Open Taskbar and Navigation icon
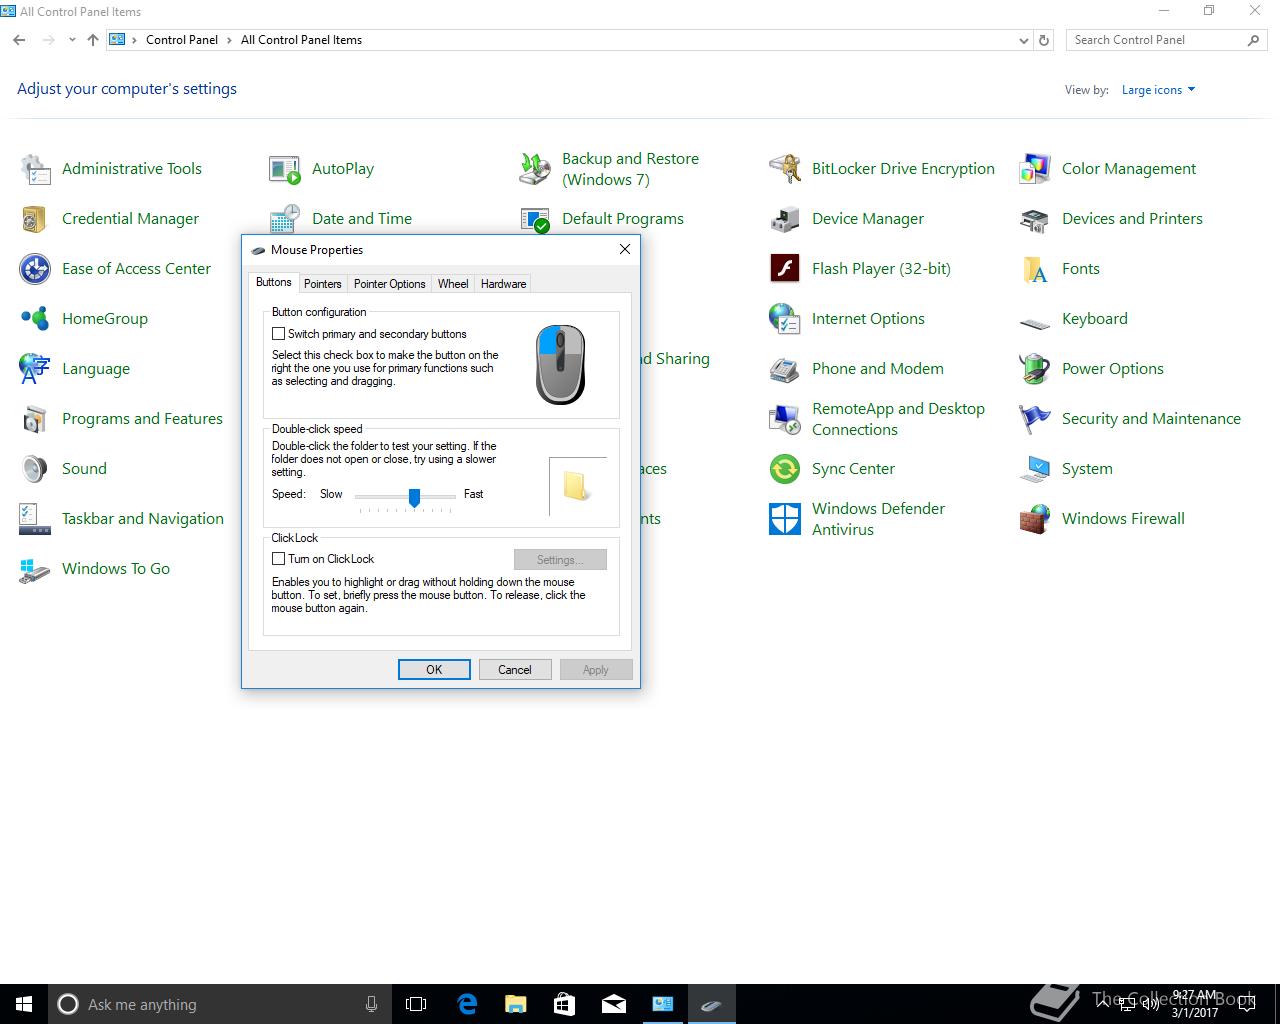The height and width of the screenshot is (1024, 1280). [x=35, y=519]
